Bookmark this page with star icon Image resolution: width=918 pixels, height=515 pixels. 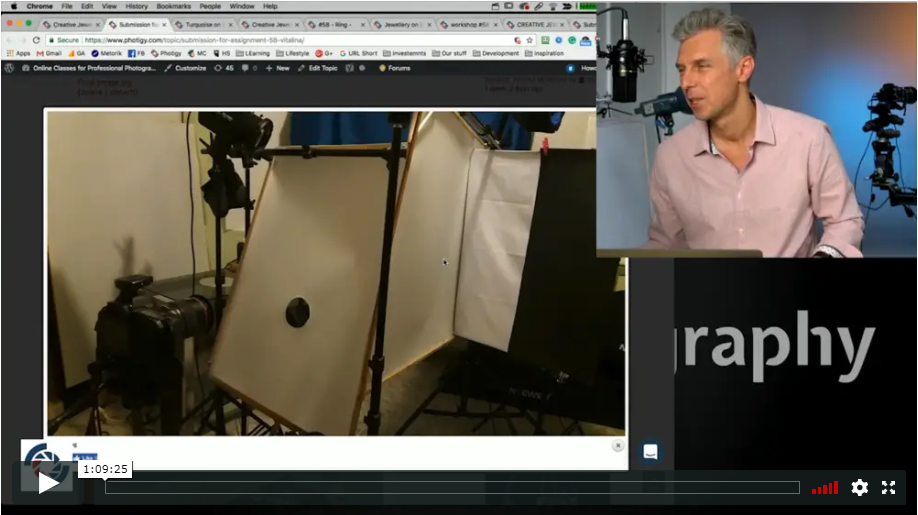click(x=529, y=40)
